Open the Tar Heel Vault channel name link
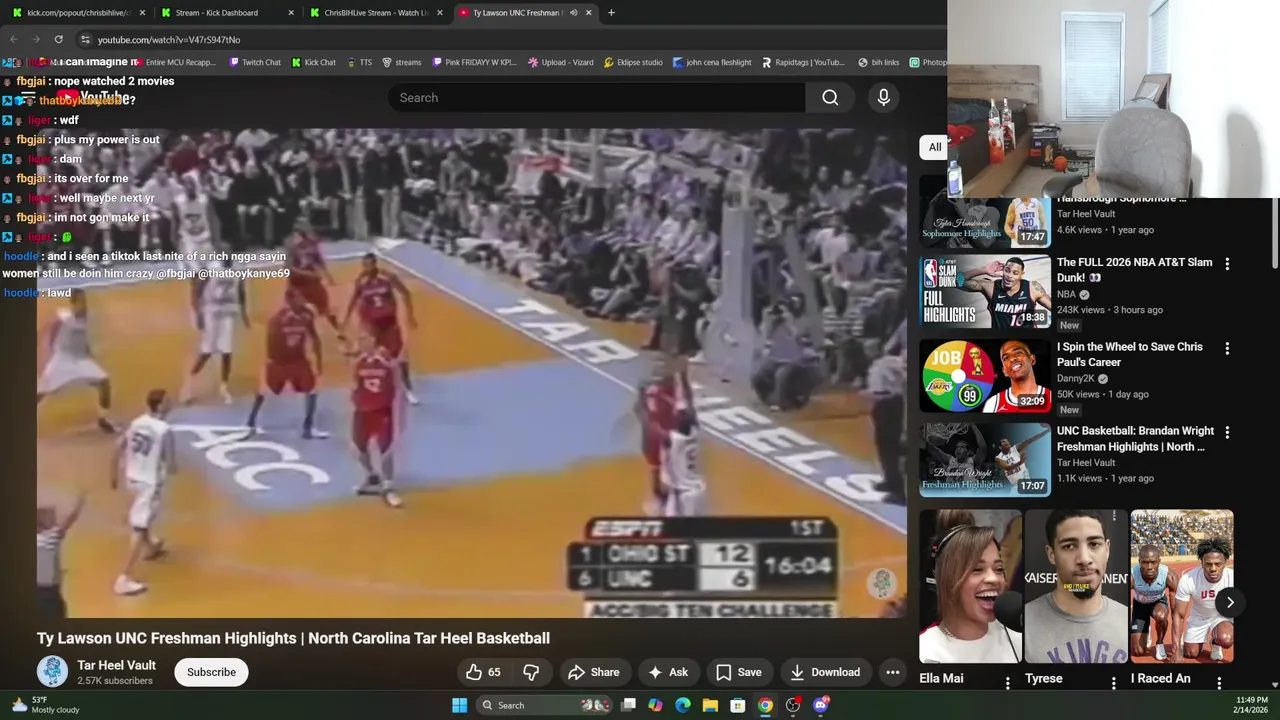Image resolution: width=1280 pixels, height=720 pixels. pos(116,665)
